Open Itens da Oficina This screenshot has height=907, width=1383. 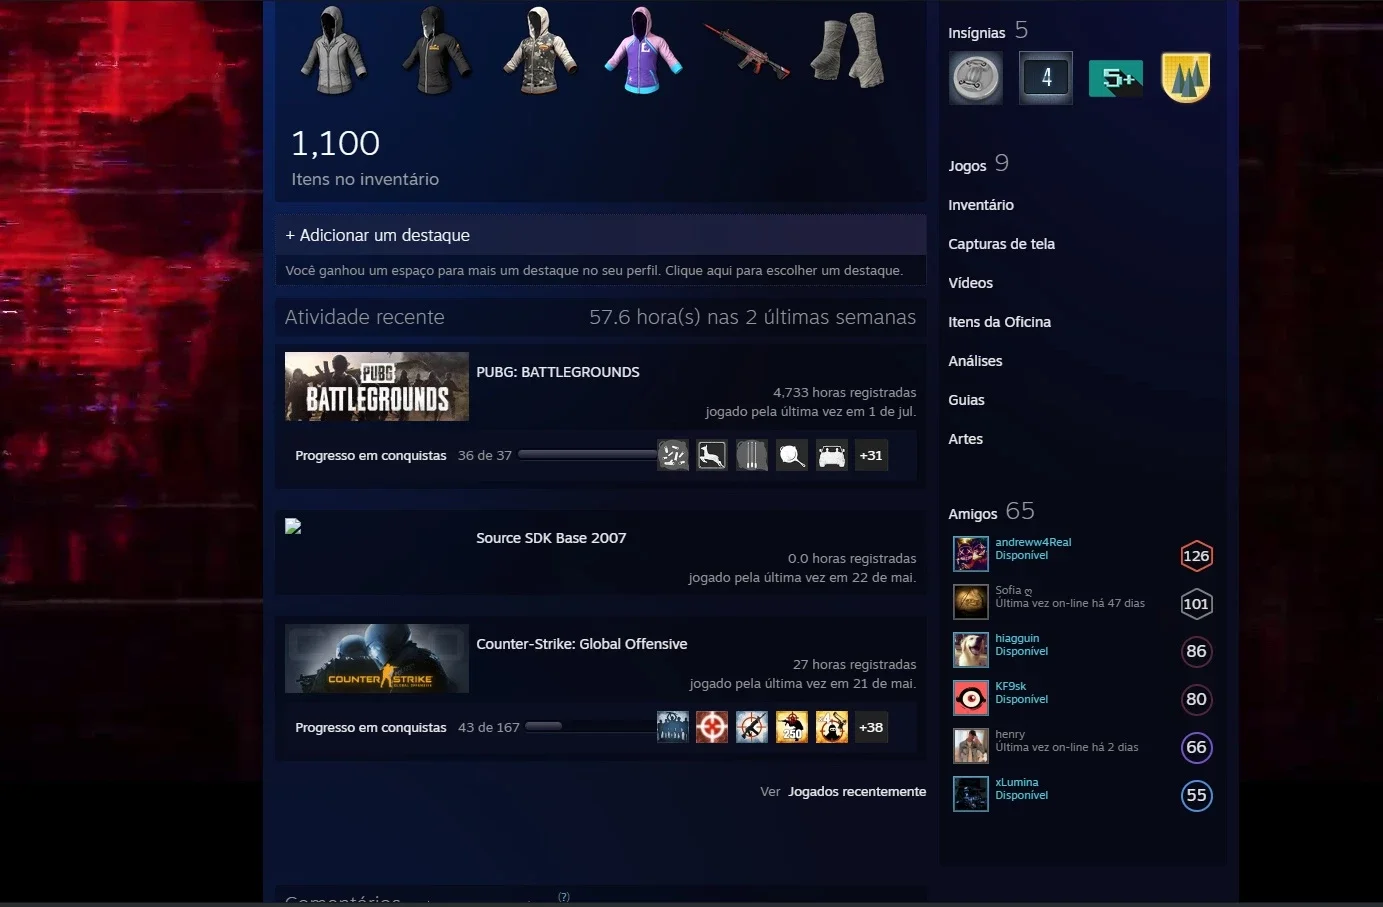click(999, 322)
